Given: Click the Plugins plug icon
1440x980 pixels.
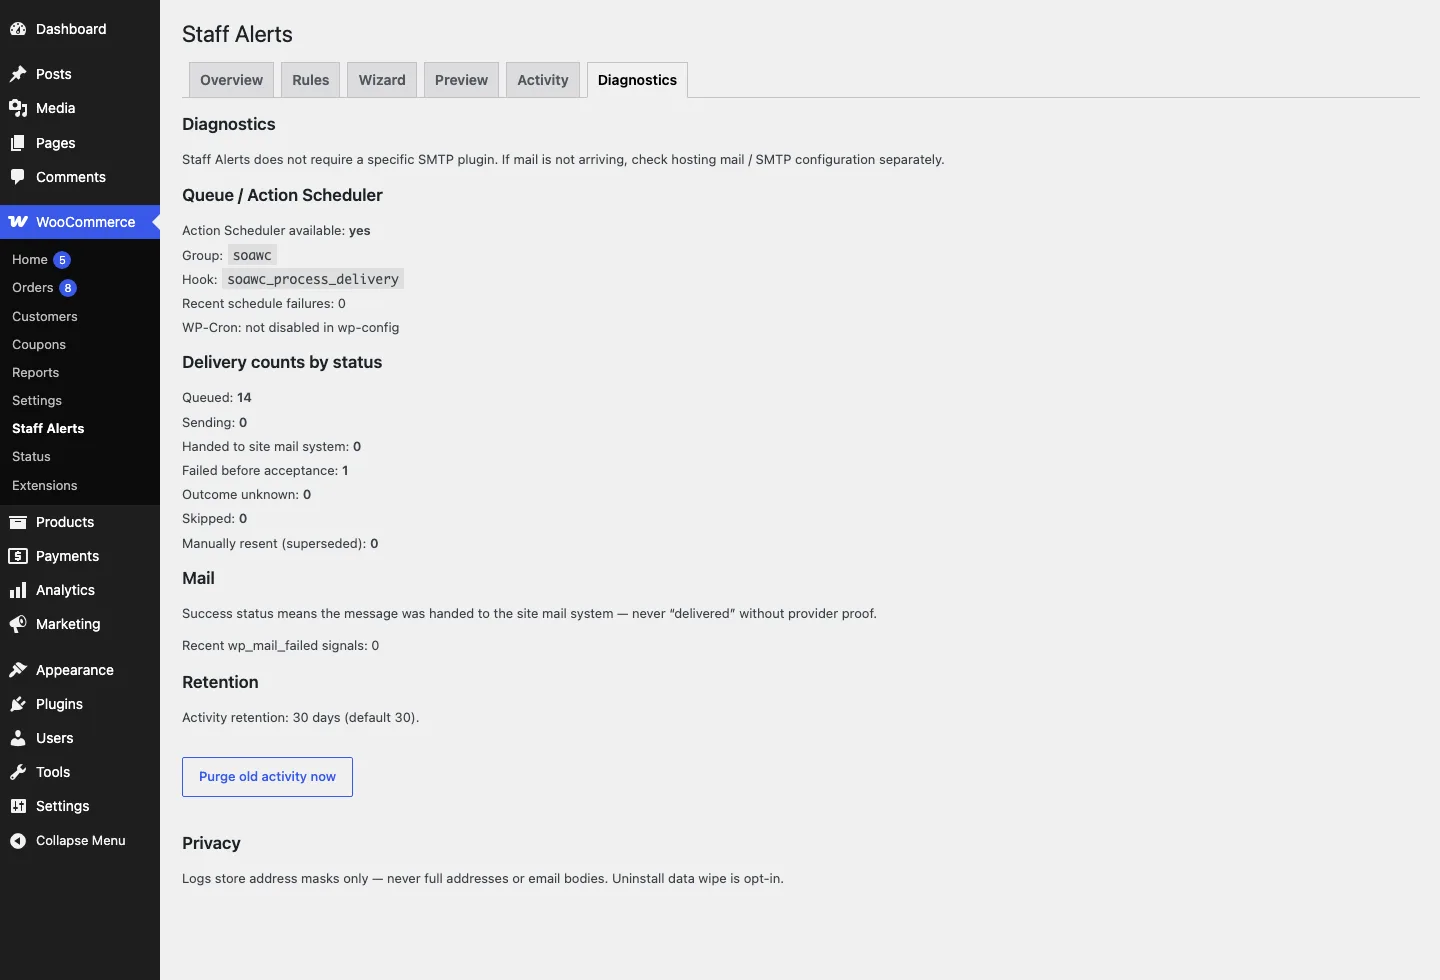Looking at the screenshot, I should point(18,704).
